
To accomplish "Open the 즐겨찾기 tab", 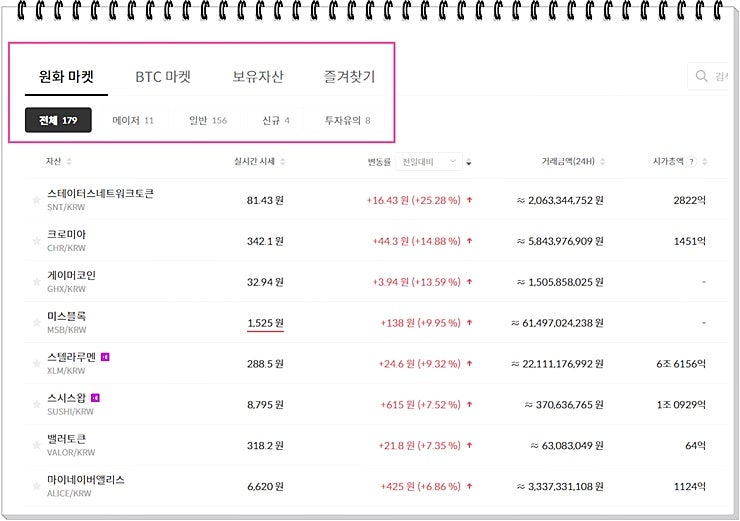I will click(349, 77).
